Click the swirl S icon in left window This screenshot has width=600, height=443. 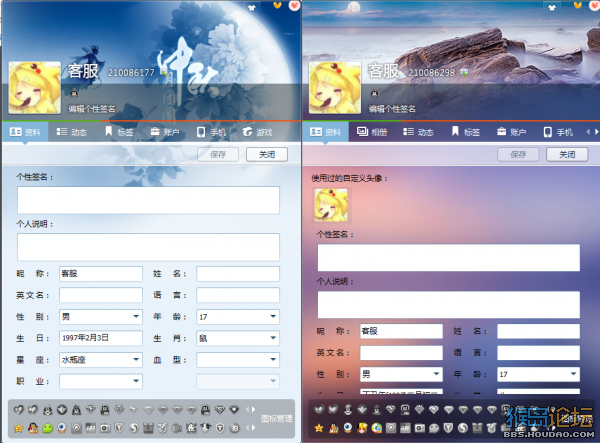[x=134, y=428]
